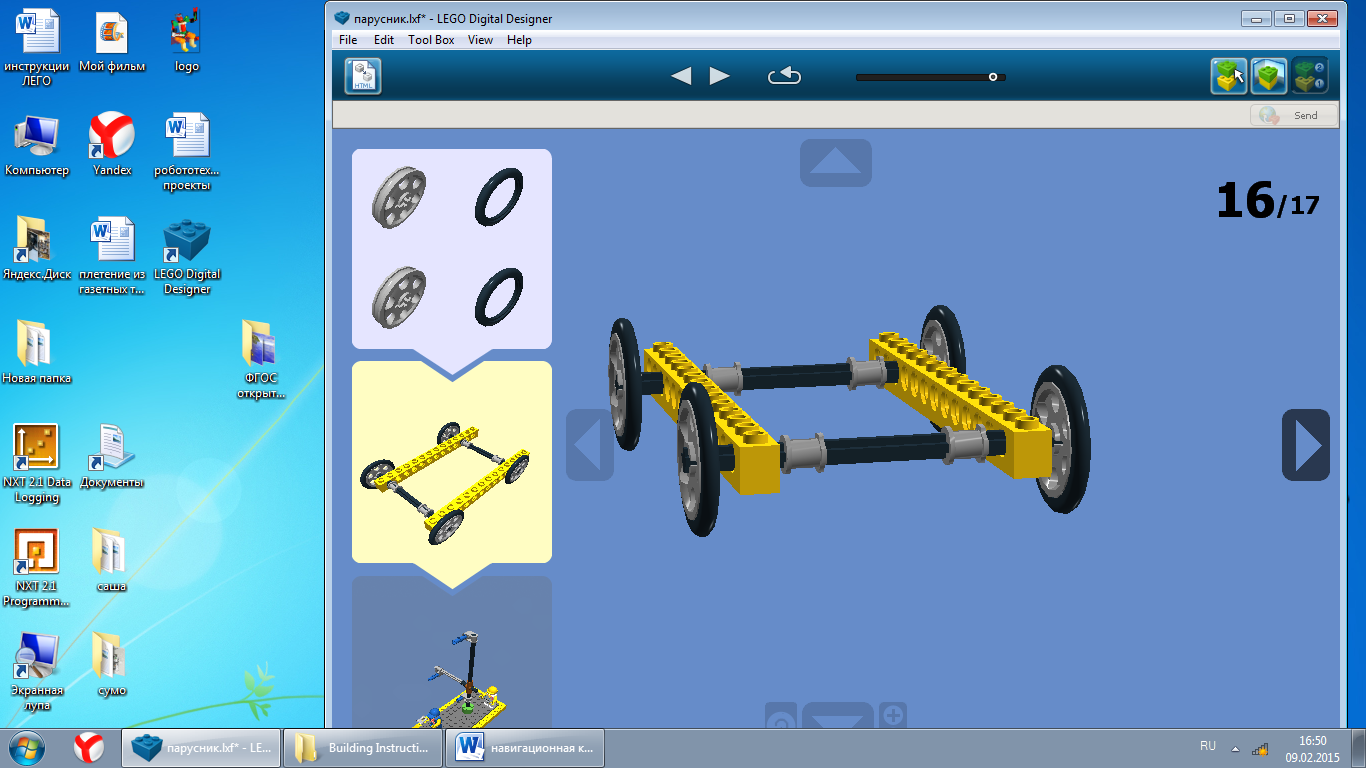
Task: Open саша folder on desktop
Action: coord(112,560)
